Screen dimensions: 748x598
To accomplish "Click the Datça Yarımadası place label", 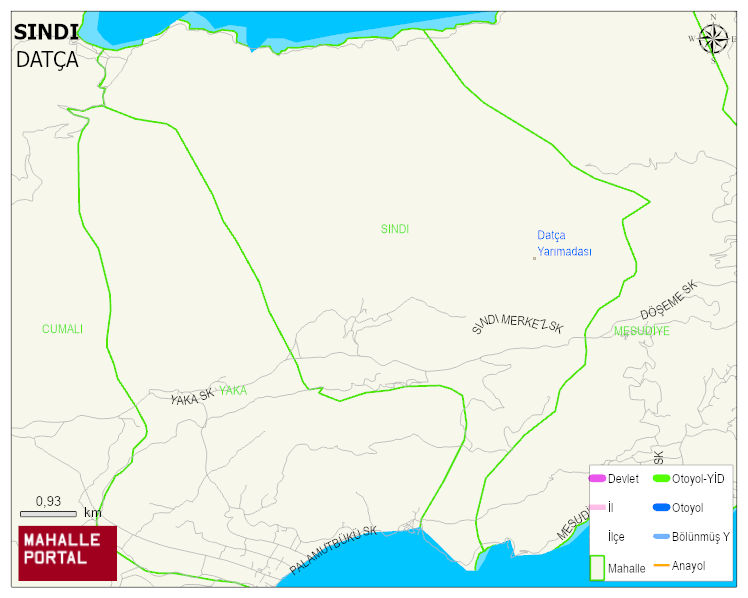I will pos(564,243).
